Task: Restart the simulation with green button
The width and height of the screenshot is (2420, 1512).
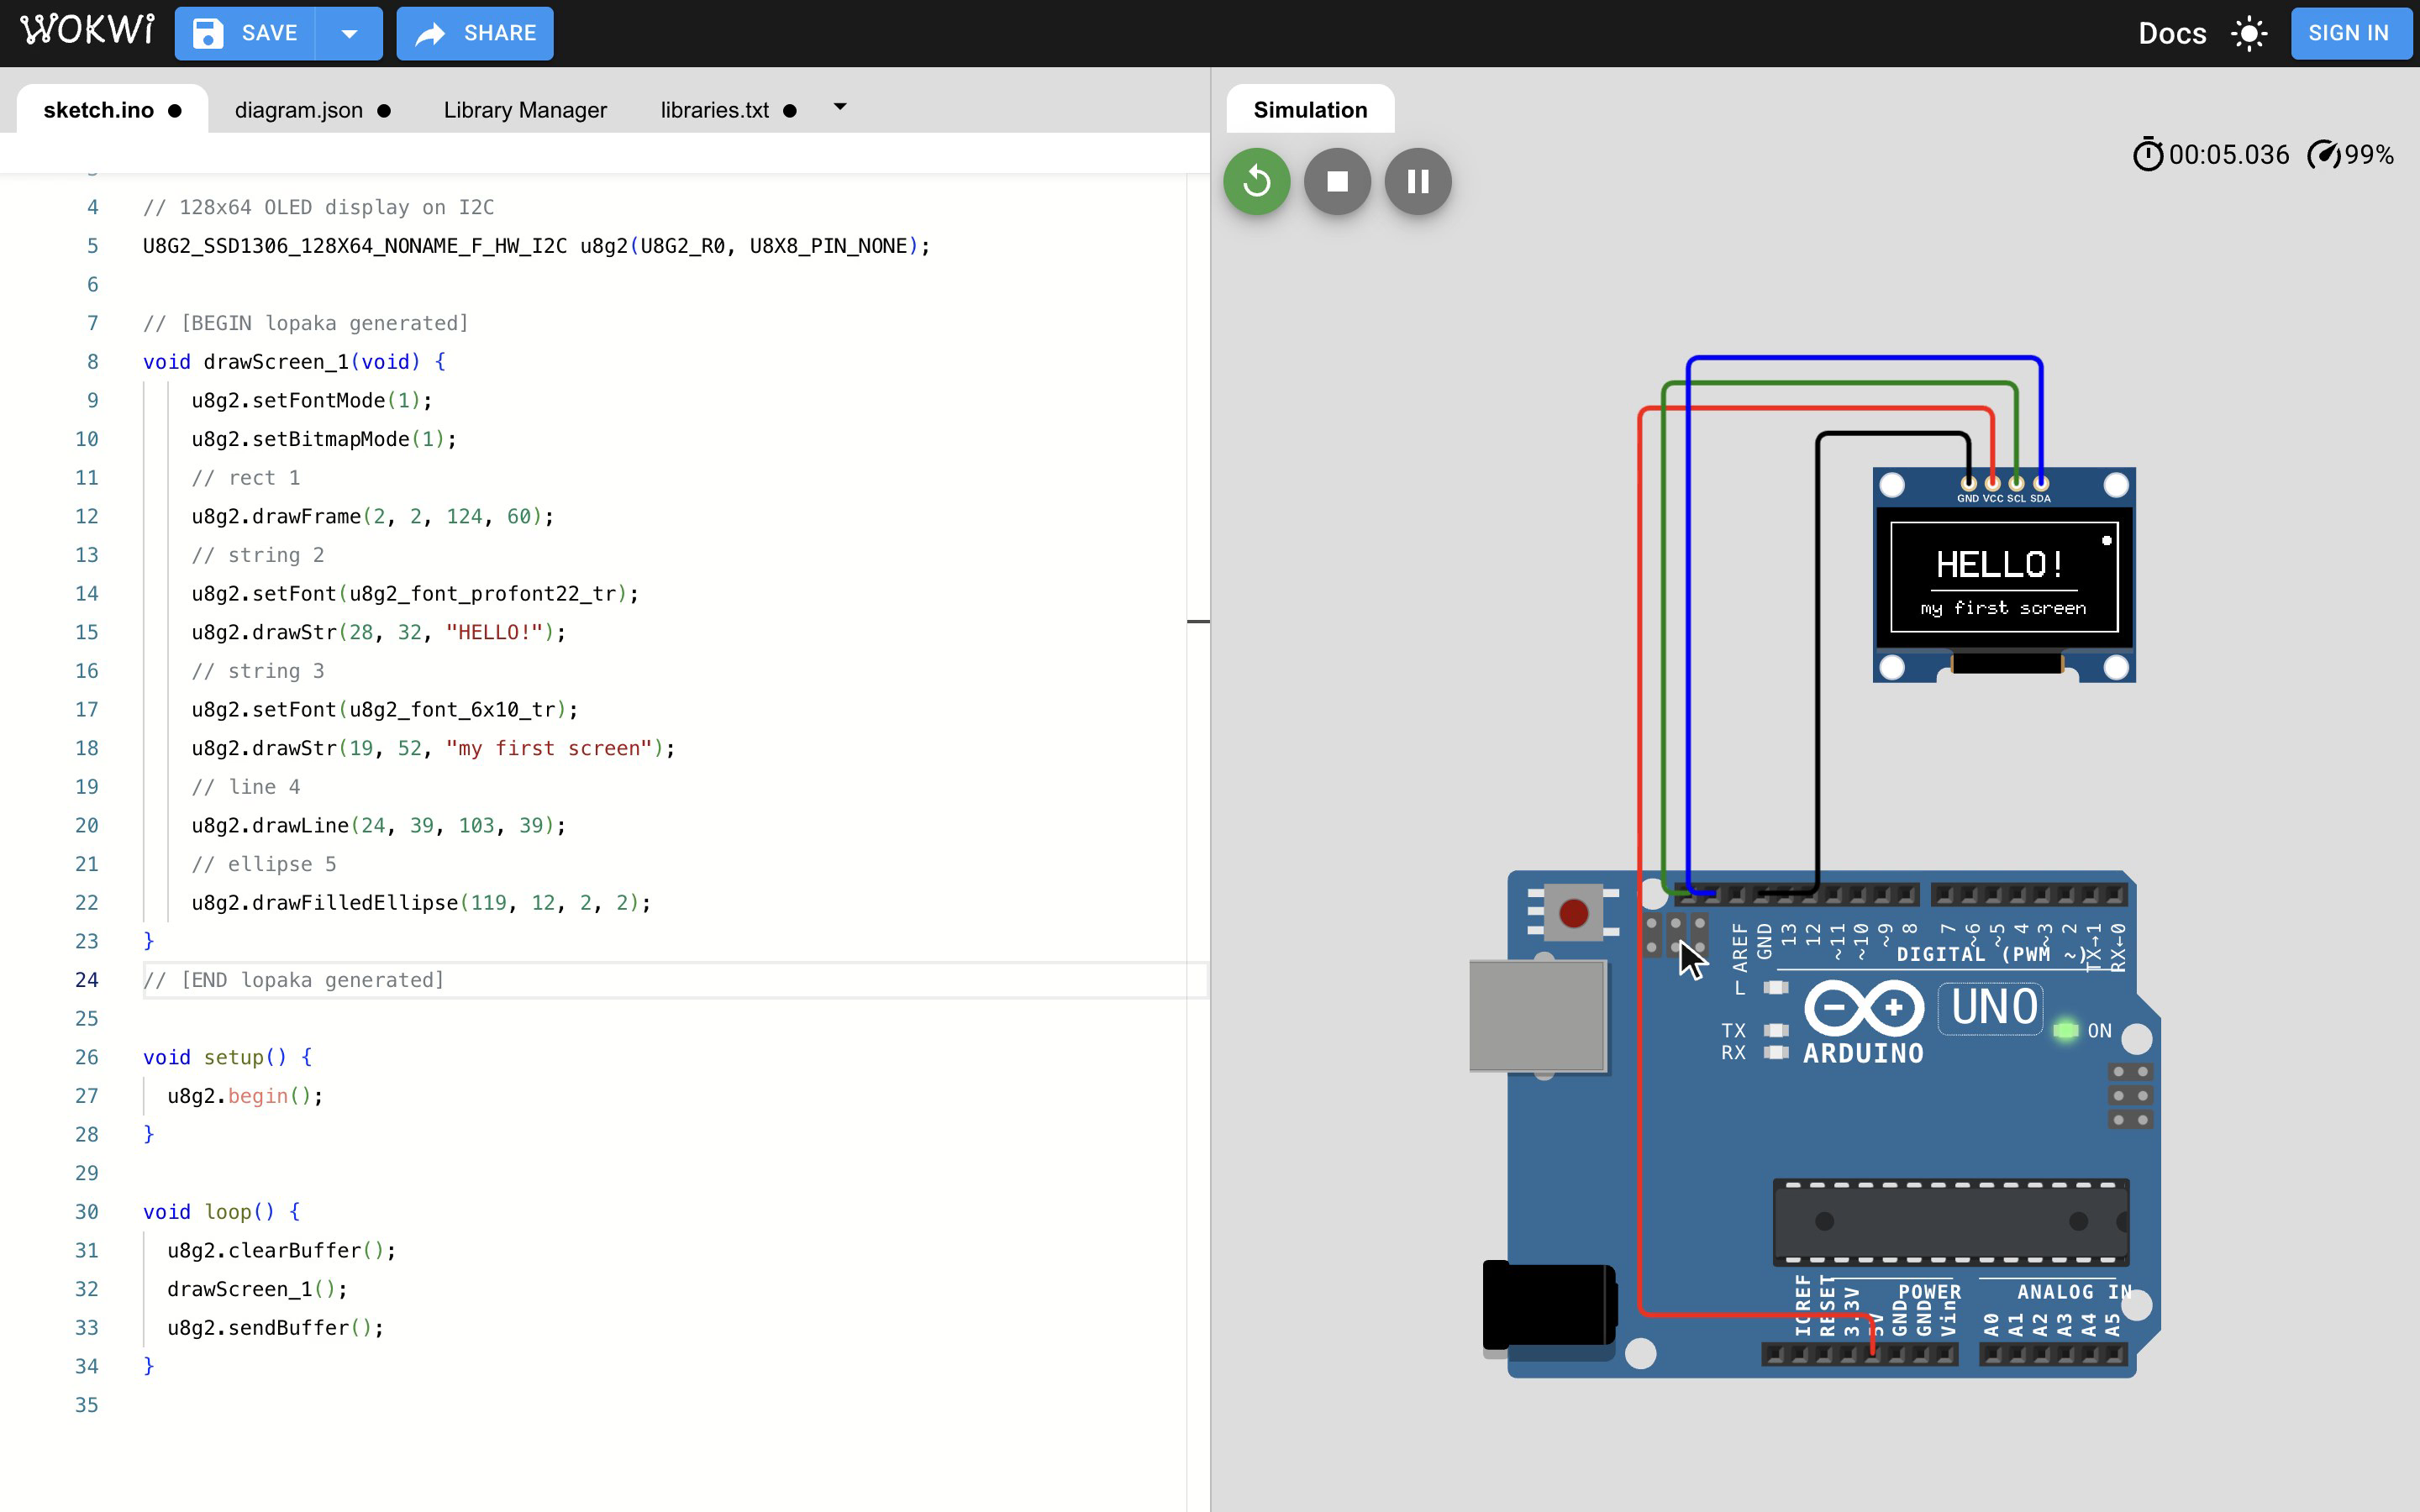Action: (1256, 181)
